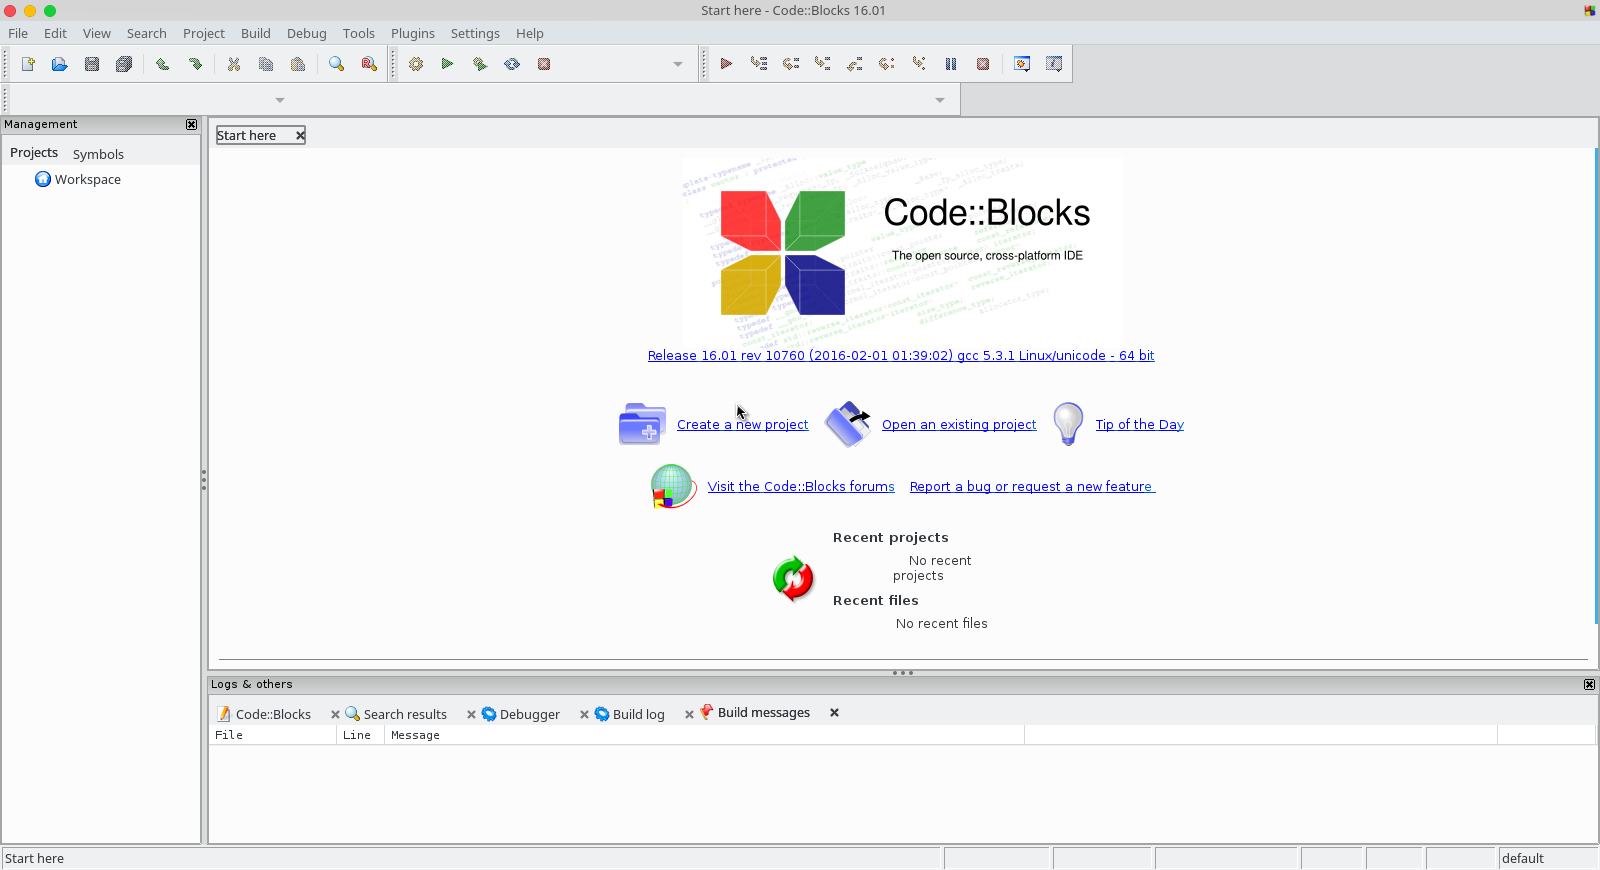The height and width of the screenshot is (870, 1600).
Task: Click Open an existing project link
Action: pyautogui.click(x=959, y=425)
